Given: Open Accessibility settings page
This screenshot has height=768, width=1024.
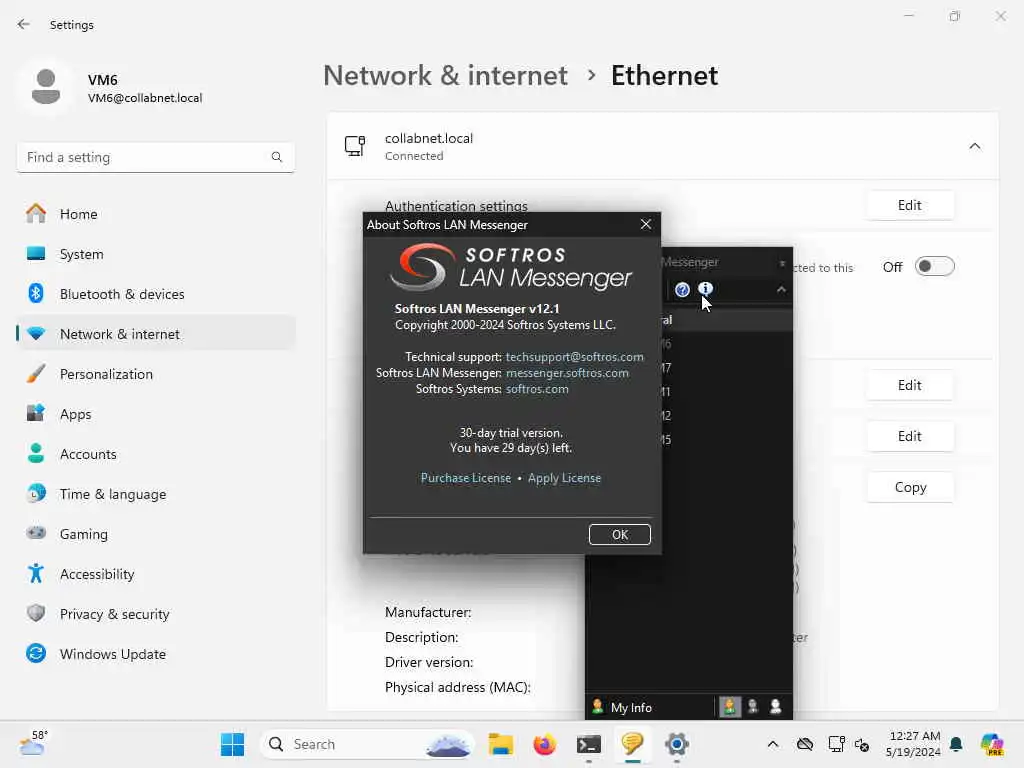Looking at the screenshot, I should click(x=155, y=574).
